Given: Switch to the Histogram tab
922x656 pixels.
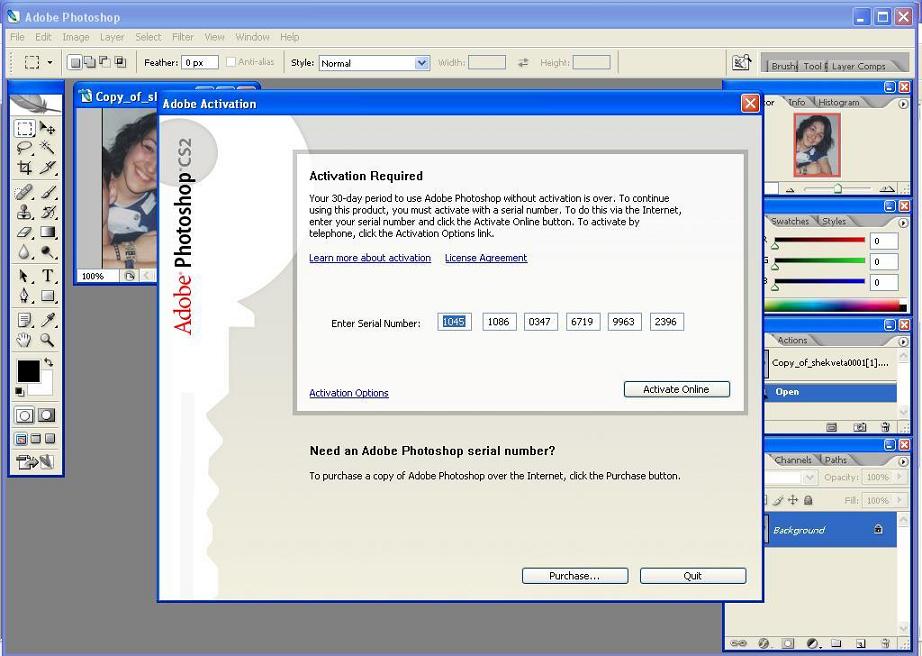Looking at the screenshot, I should pos(839,102).
